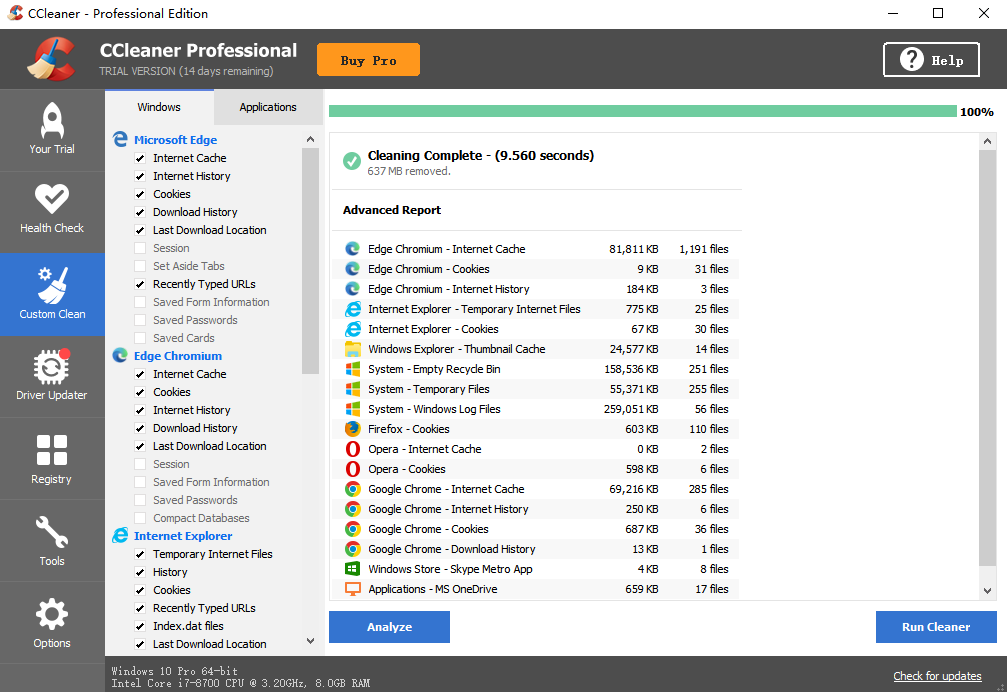Collapse the Microsoft Edge category header
Viewport: 1007px width, 692px height.
tap(175, 140)
